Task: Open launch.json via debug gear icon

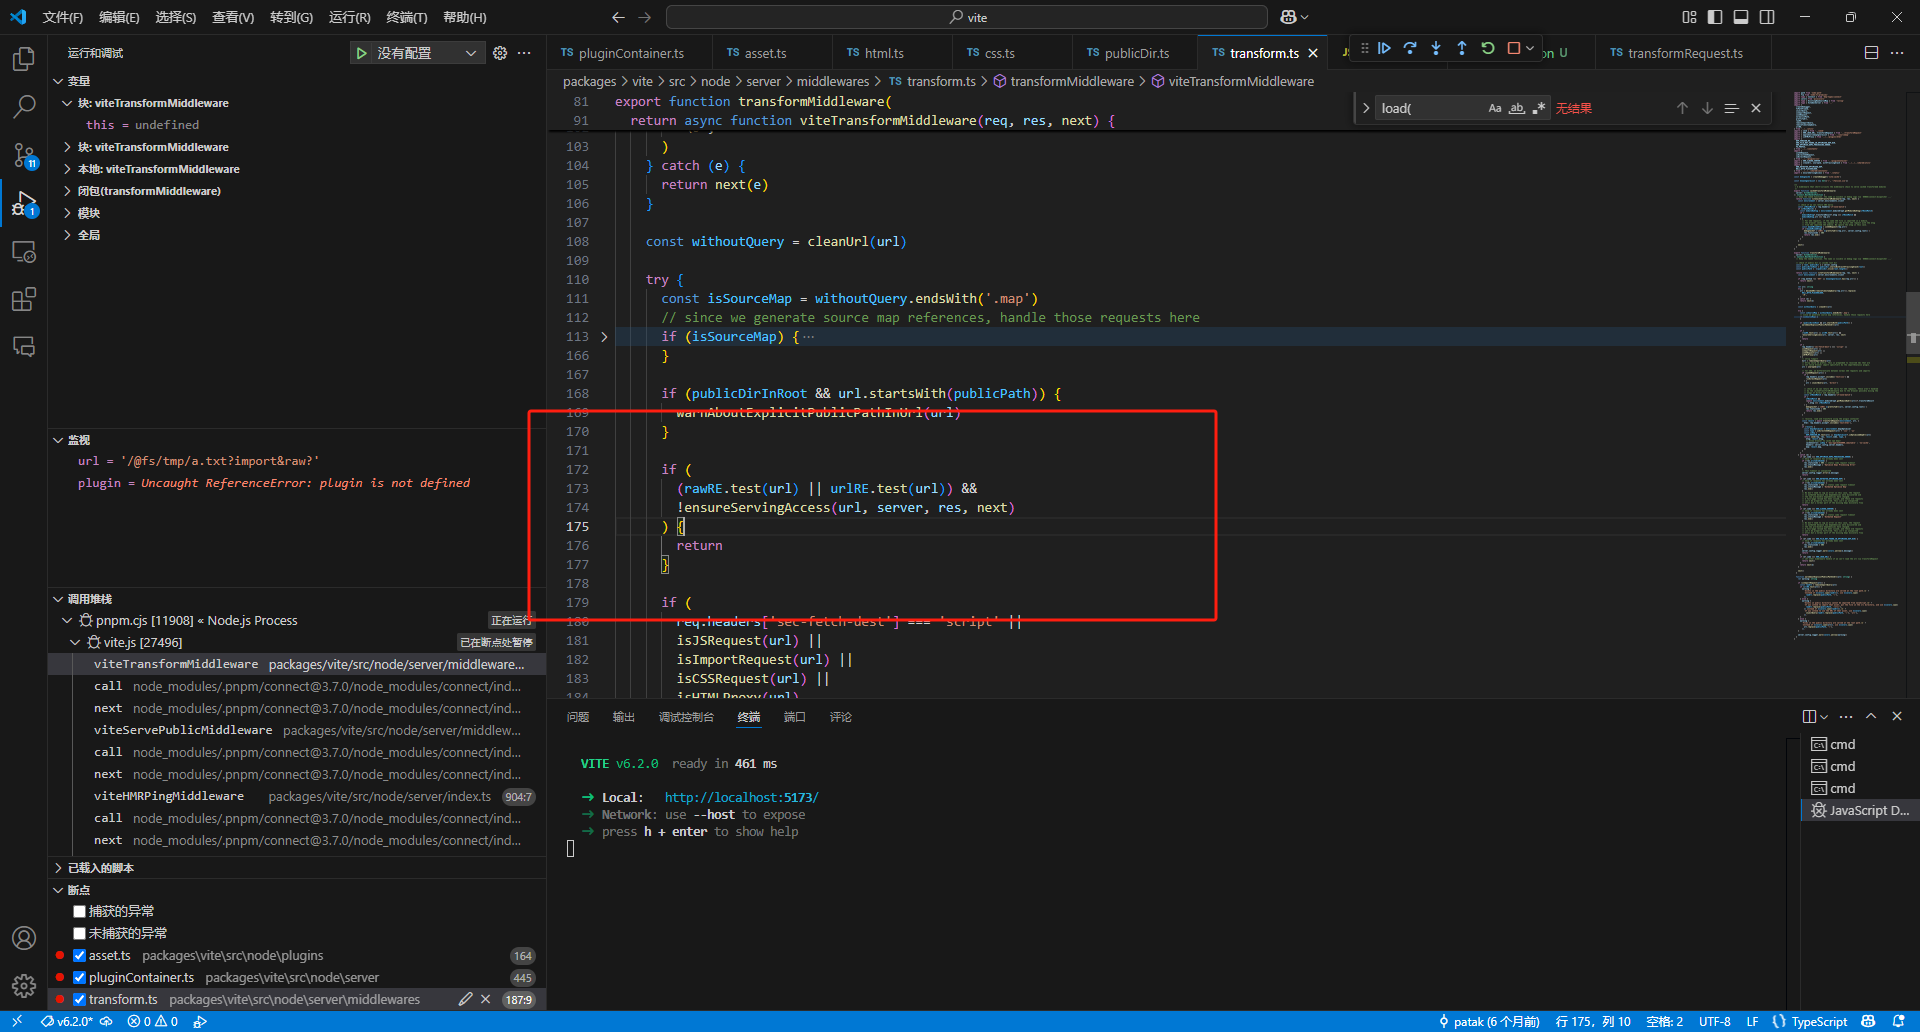Action: [500, 53]
